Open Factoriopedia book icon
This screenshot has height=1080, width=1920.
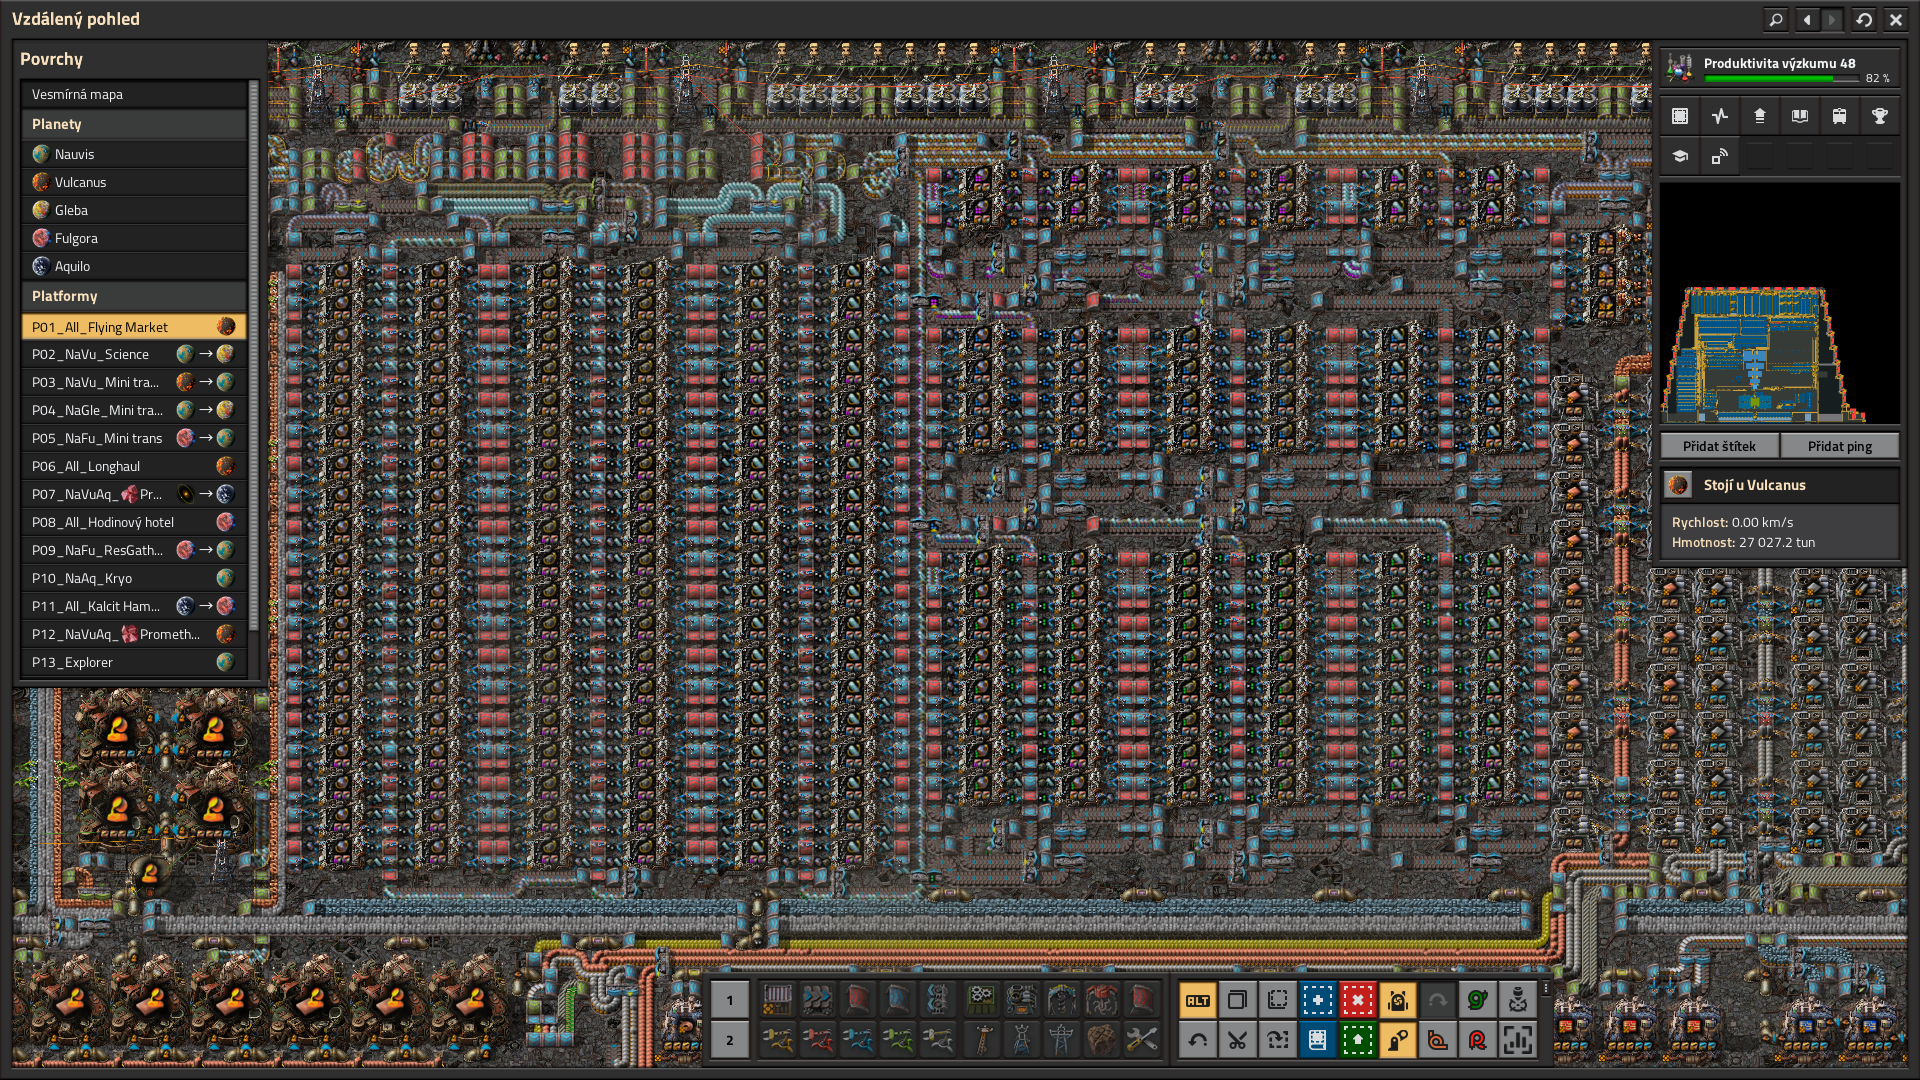click(x=1799, y=116)
